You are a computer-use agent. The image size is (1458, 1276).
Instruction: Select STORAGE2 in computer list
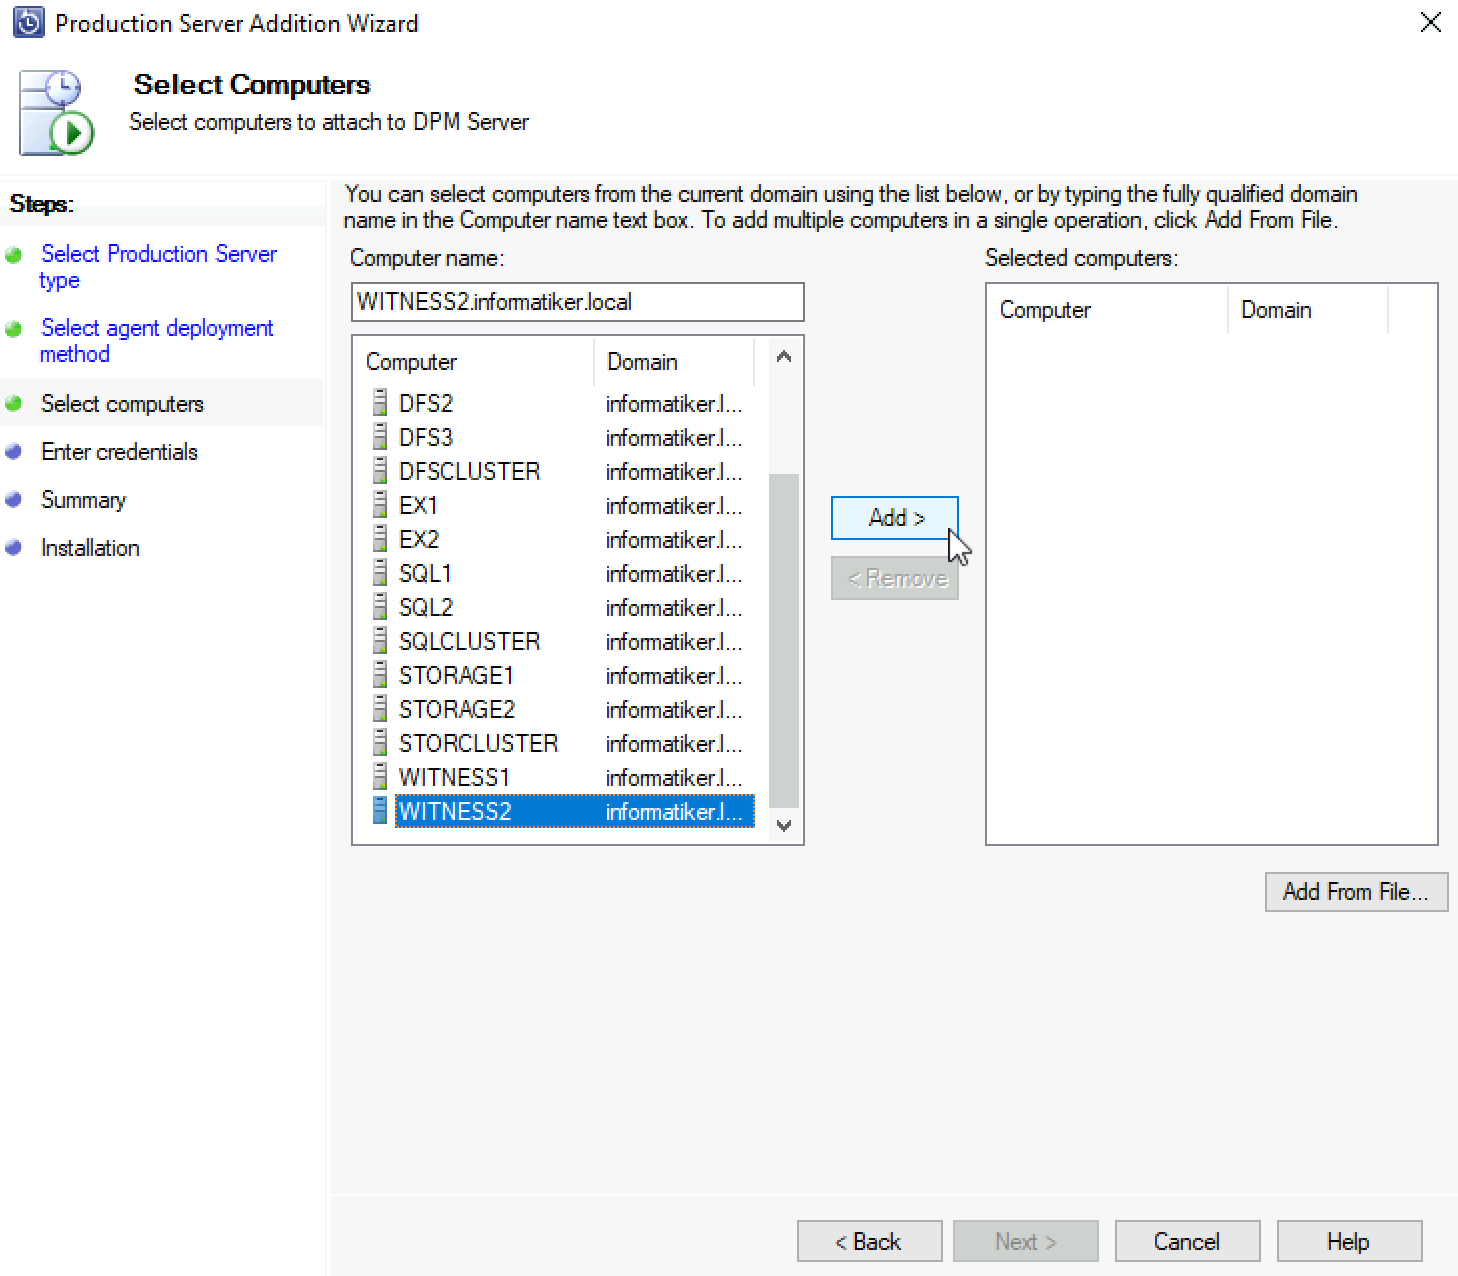pos(561,709)
